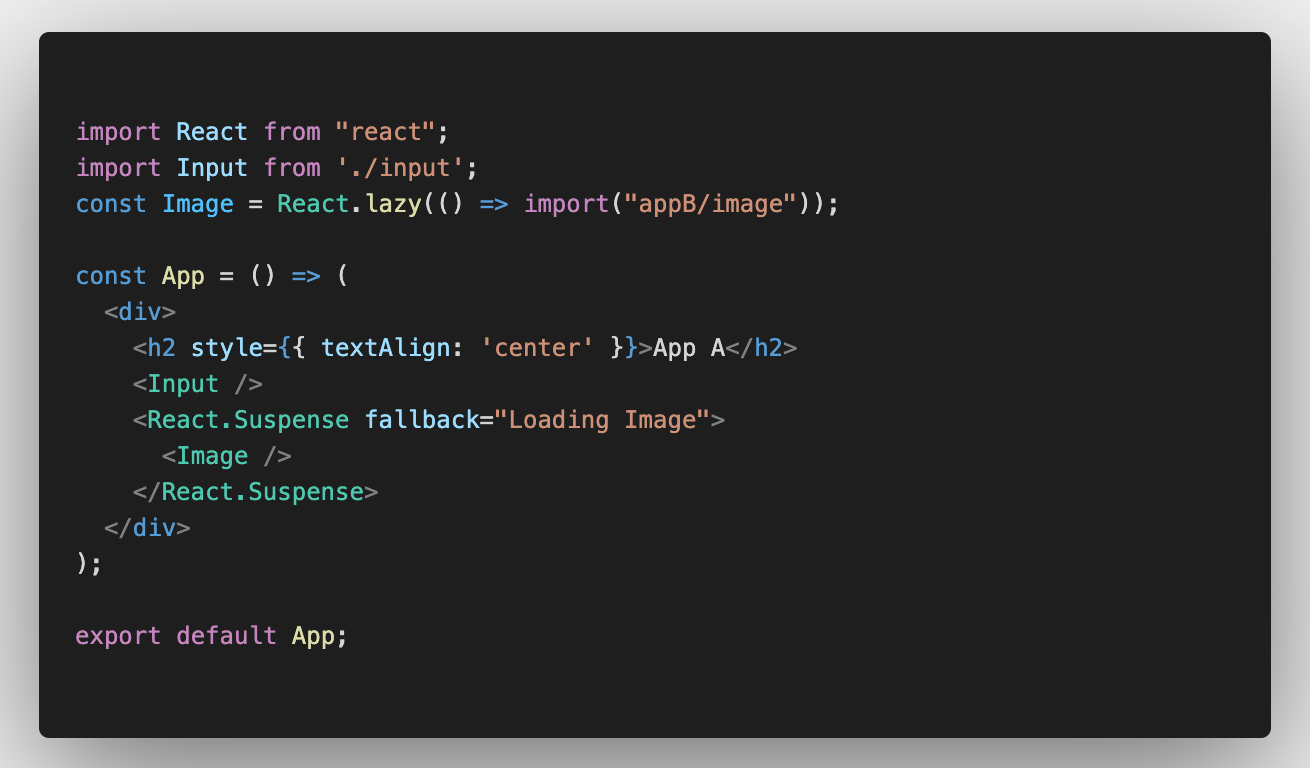Click the fallback attribute name

tap(422, 420)
